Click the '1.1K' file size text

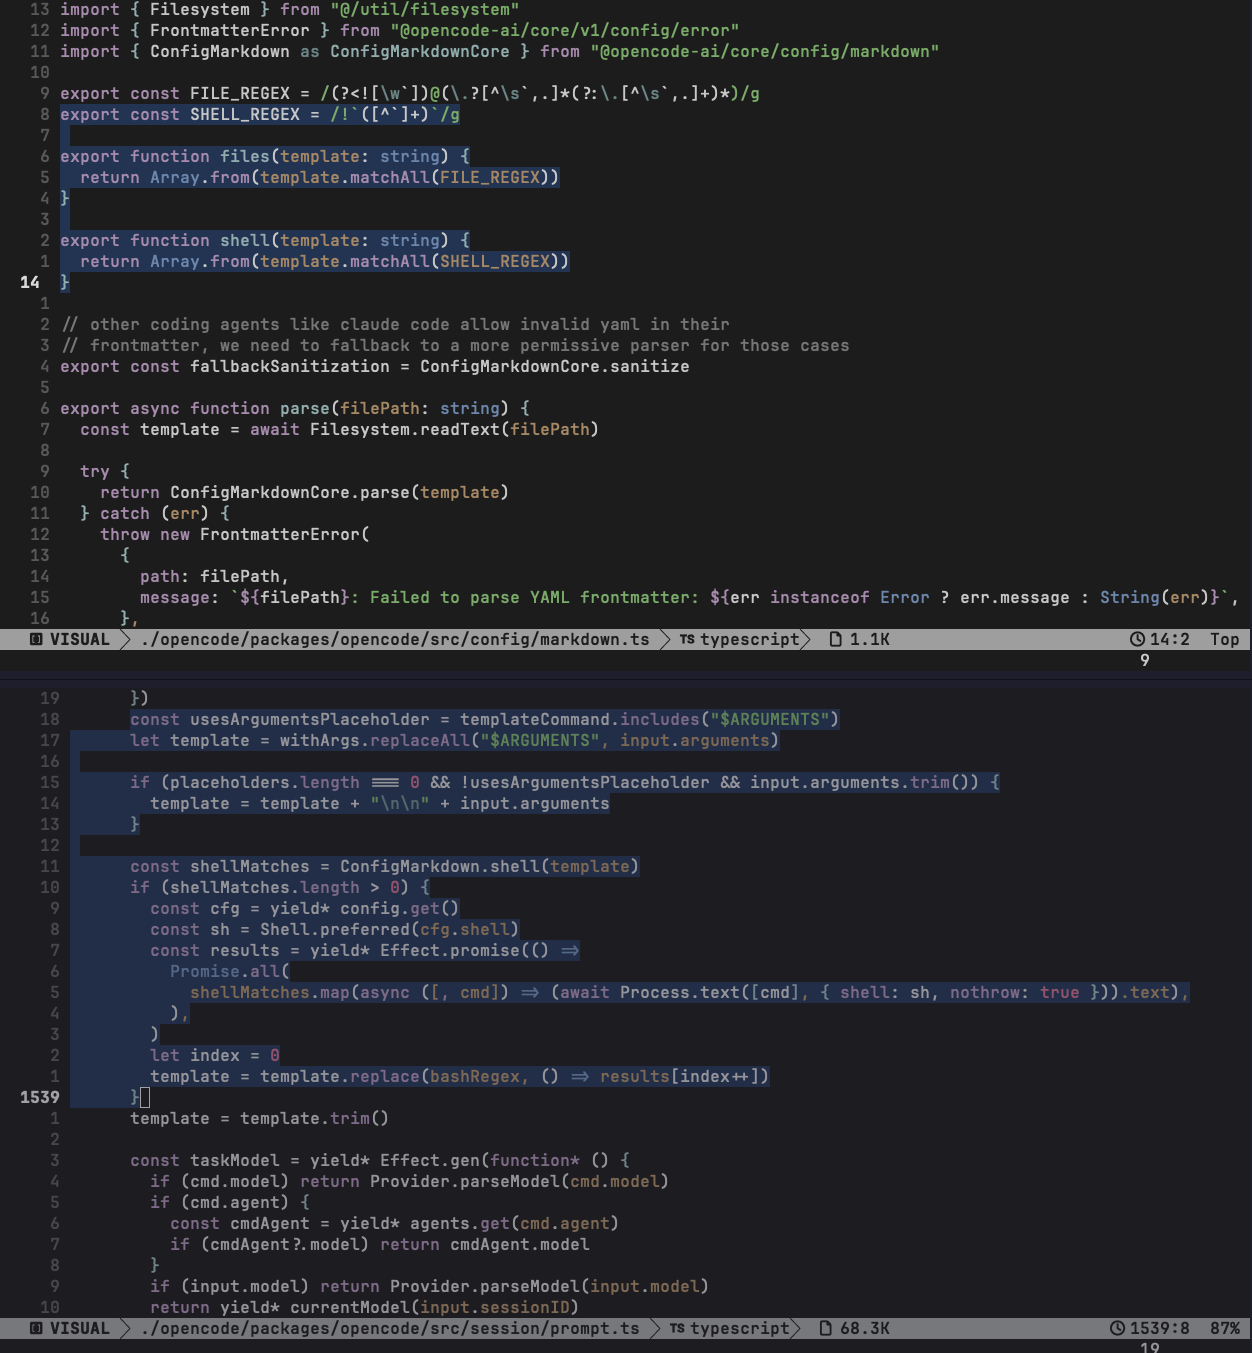[x=870, y=639]
